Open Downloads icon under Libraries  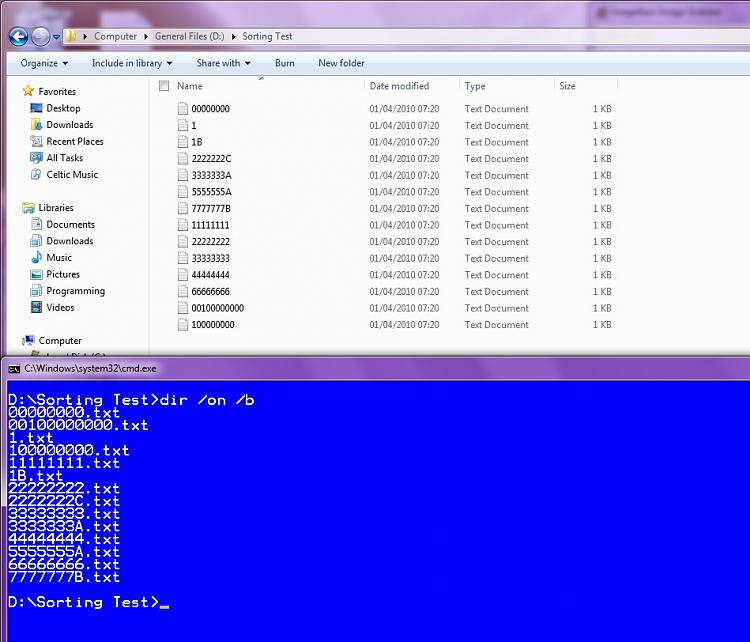pyautogui.click(x=36, y=241)
